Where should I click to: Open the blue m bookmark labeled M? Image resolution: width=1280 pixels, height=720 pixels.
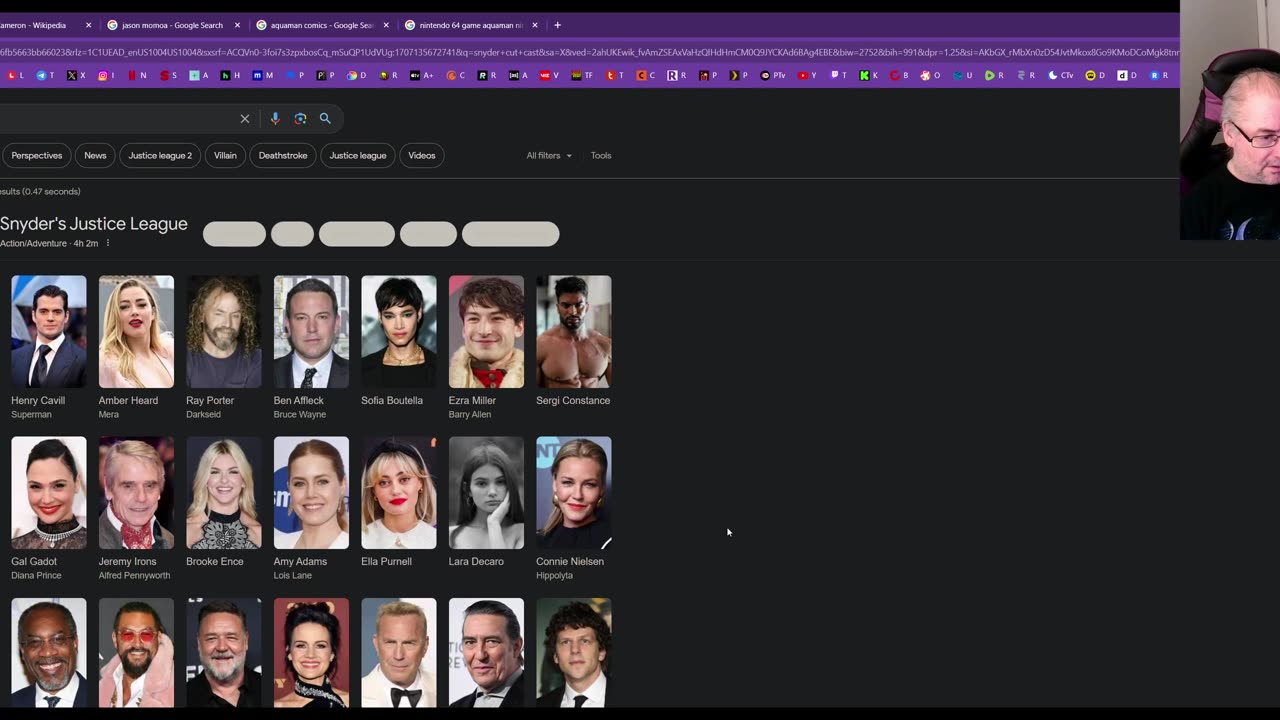coord(263,75)
